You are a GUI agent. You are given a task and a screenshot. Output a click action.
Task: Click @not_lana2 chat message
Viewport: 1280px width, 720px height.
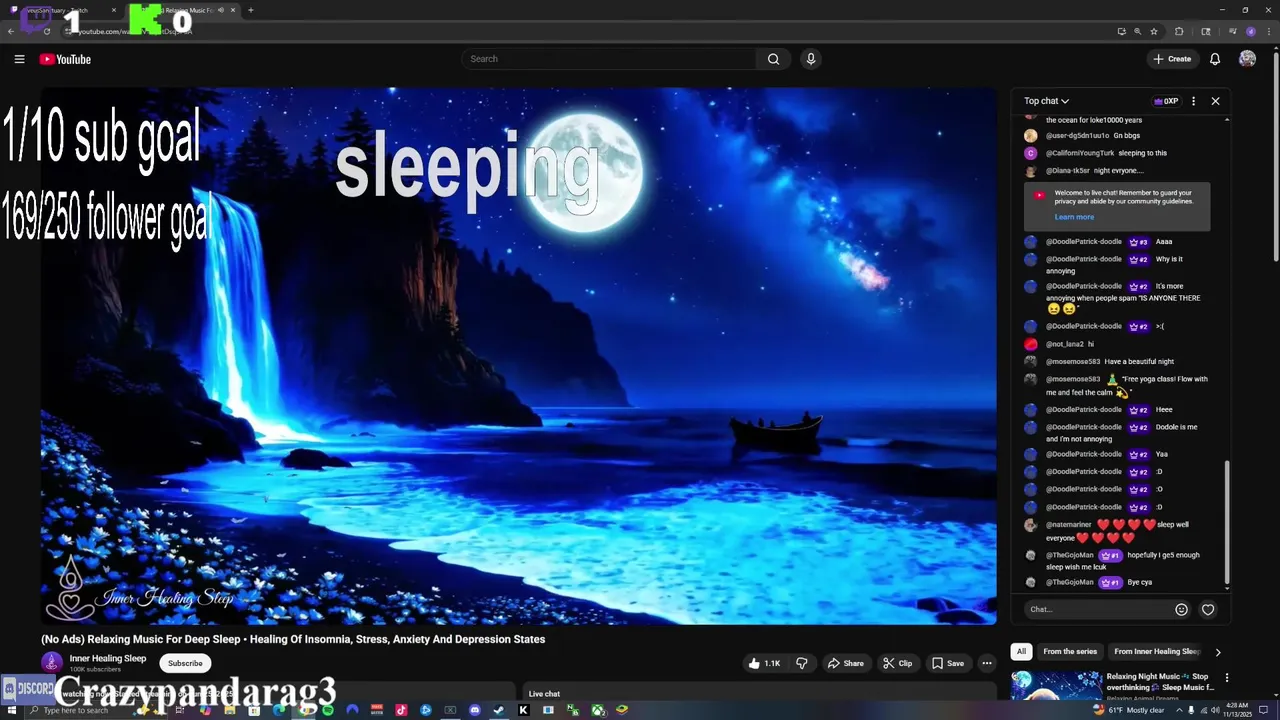point(1070,344)
